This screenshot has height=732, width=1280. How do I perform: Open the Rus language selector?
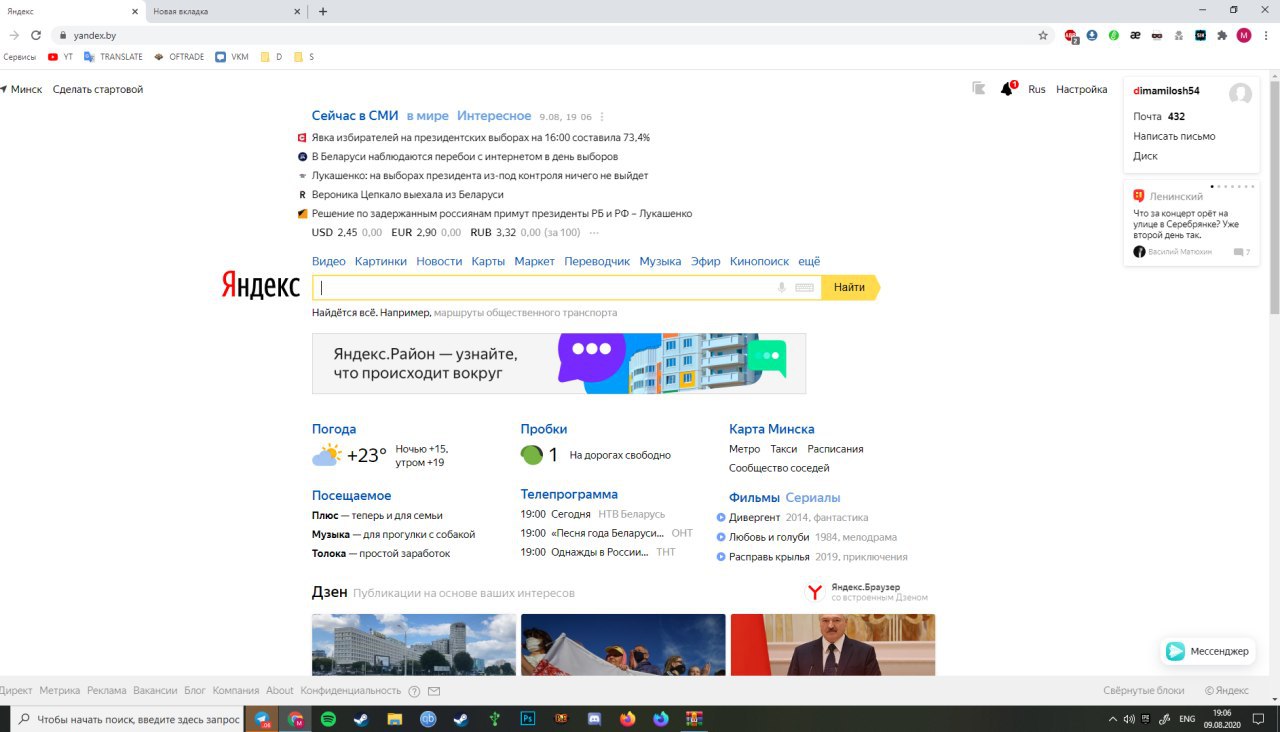(1037, 89)
